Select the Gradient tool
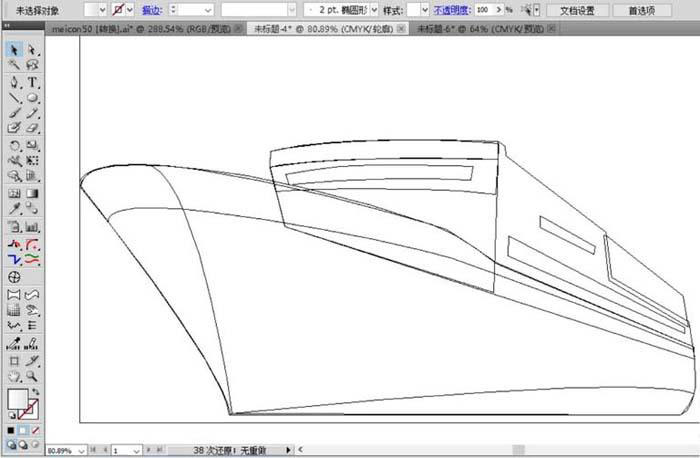700x458 pixels. (x=32, y=193)
